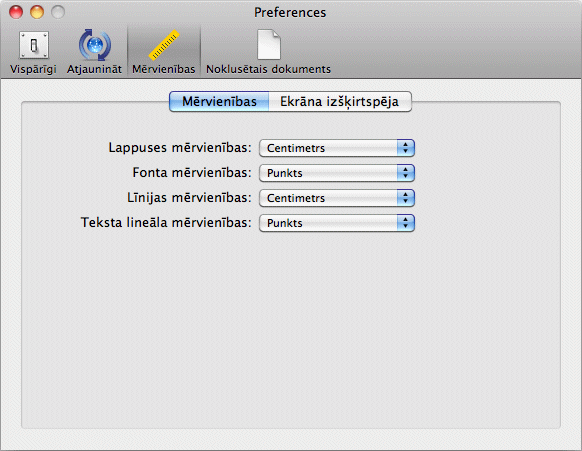
Task: Click the Fonta mērvienības dropdown arrows
Action: (405, 173)
